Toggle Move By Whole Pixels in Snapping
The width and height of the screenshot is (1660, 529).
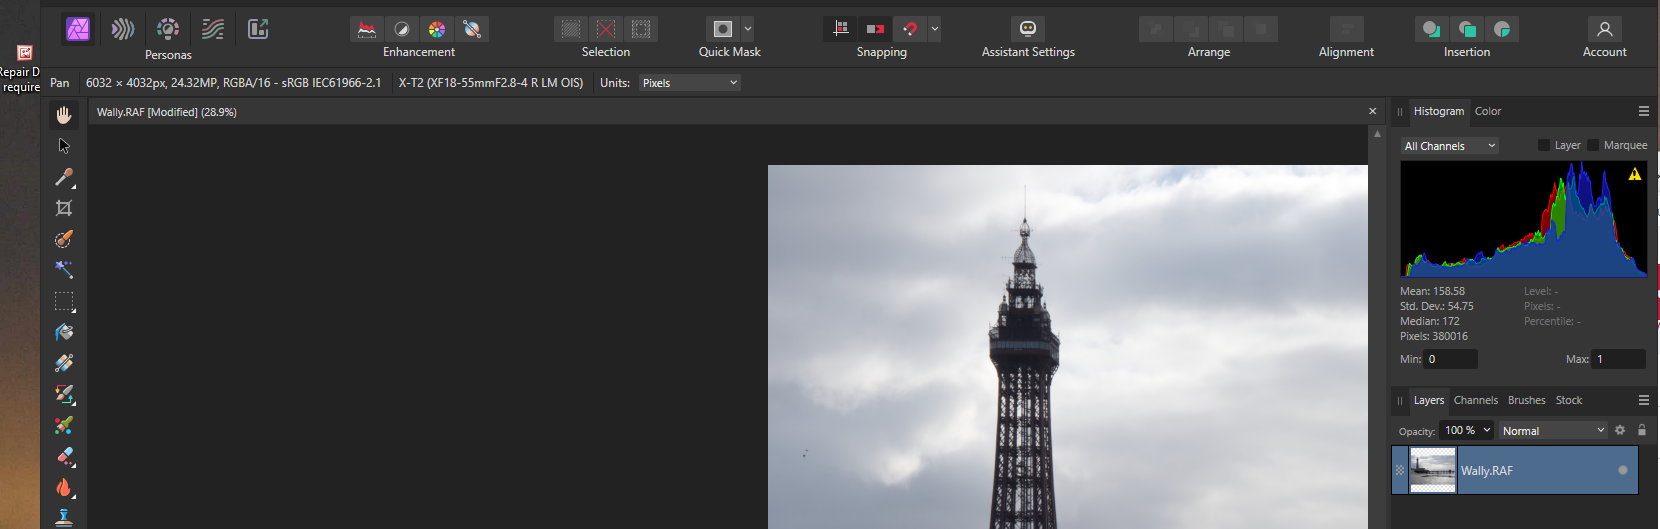876,29
